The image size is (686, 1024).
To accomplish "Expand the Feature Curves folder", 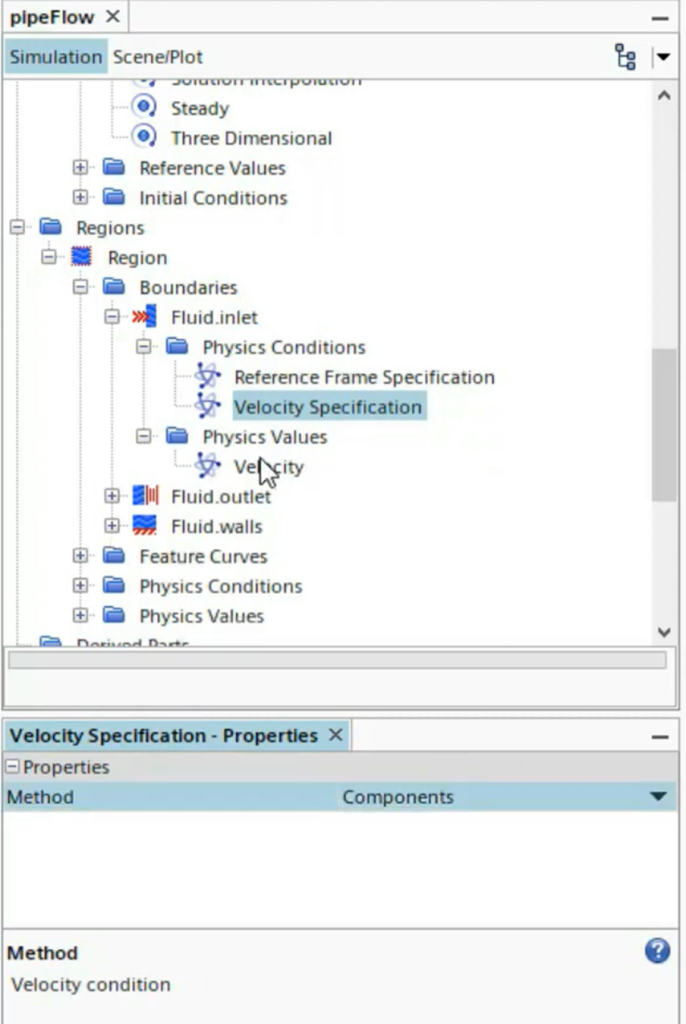I will click(x=80, y=556).
